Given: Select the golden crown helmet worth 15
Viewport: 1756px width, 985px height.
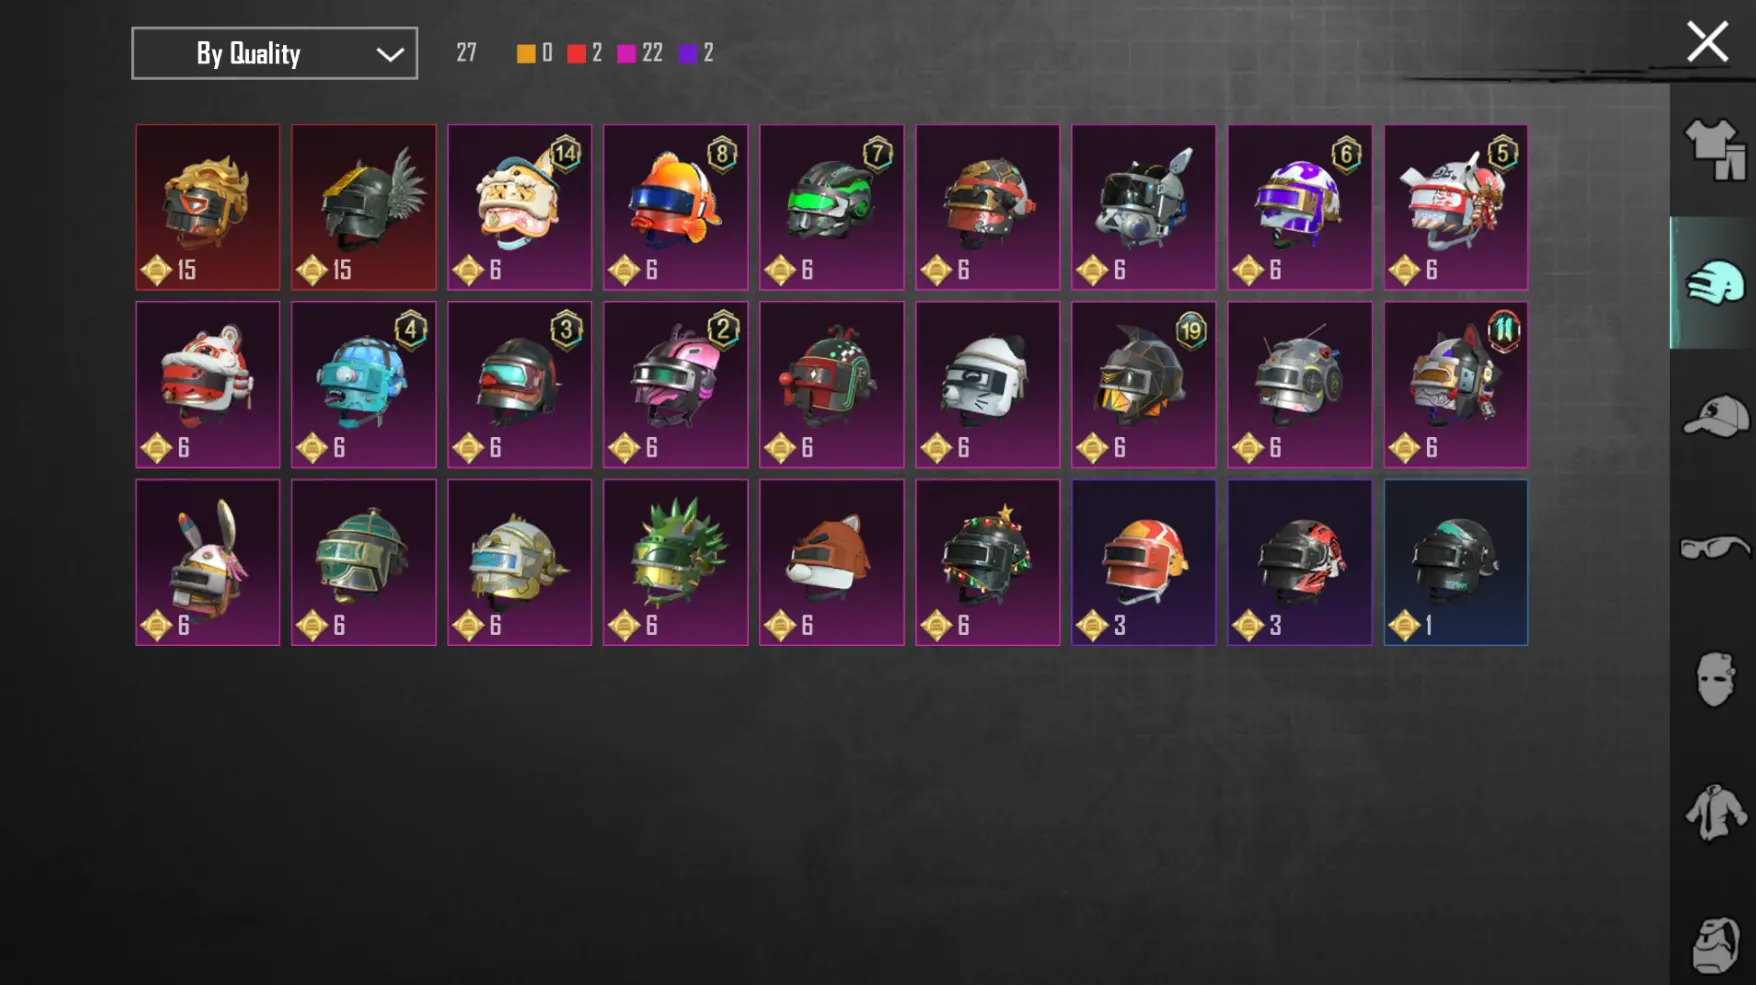Looking at the screenshot, I should click(208, 207).
